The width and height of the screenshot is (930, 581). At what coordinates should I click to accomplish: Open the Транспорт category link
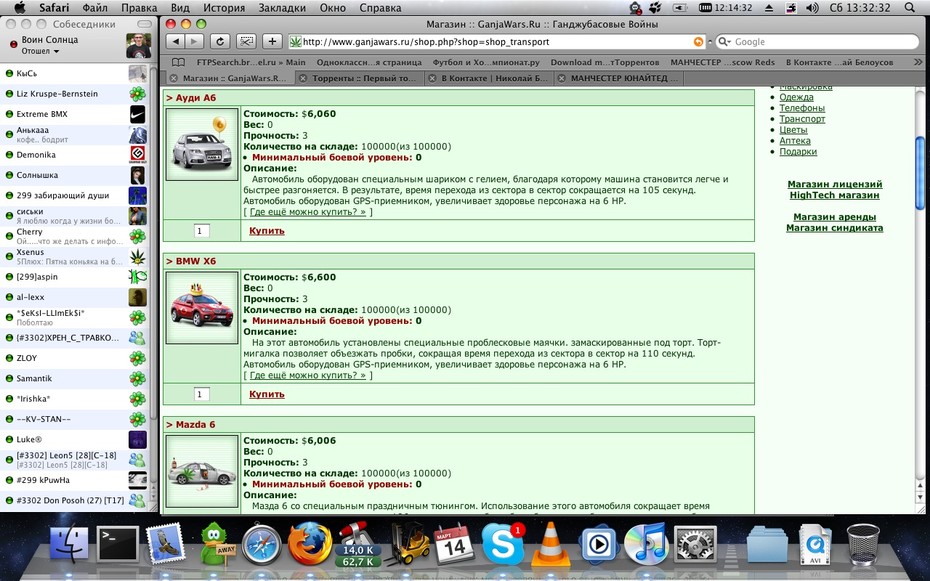[x=802, y=119]
